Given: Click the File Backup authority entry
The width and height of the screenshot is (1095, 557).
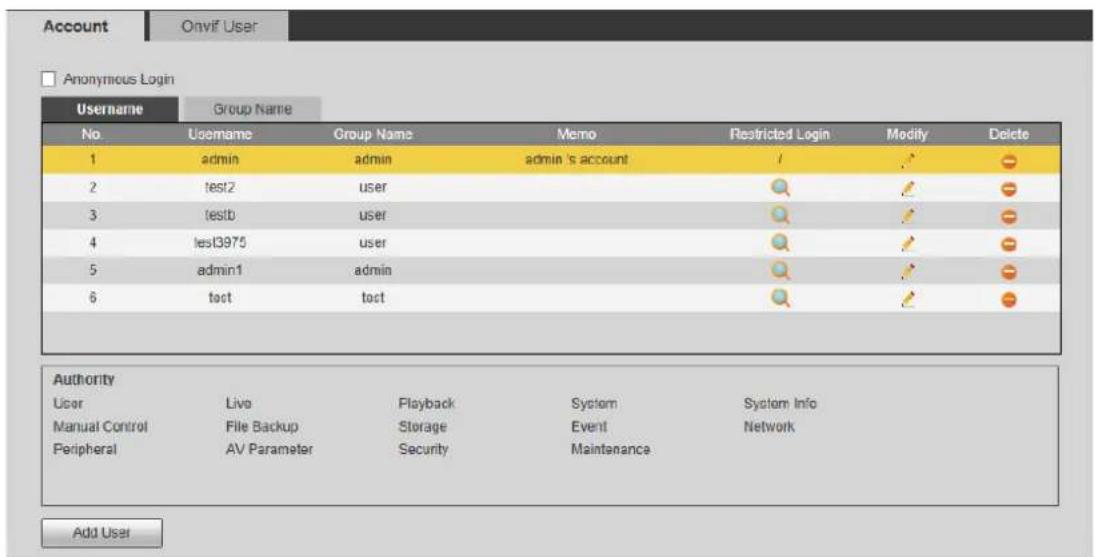Looking at the screenshot, I should (262, 426).
